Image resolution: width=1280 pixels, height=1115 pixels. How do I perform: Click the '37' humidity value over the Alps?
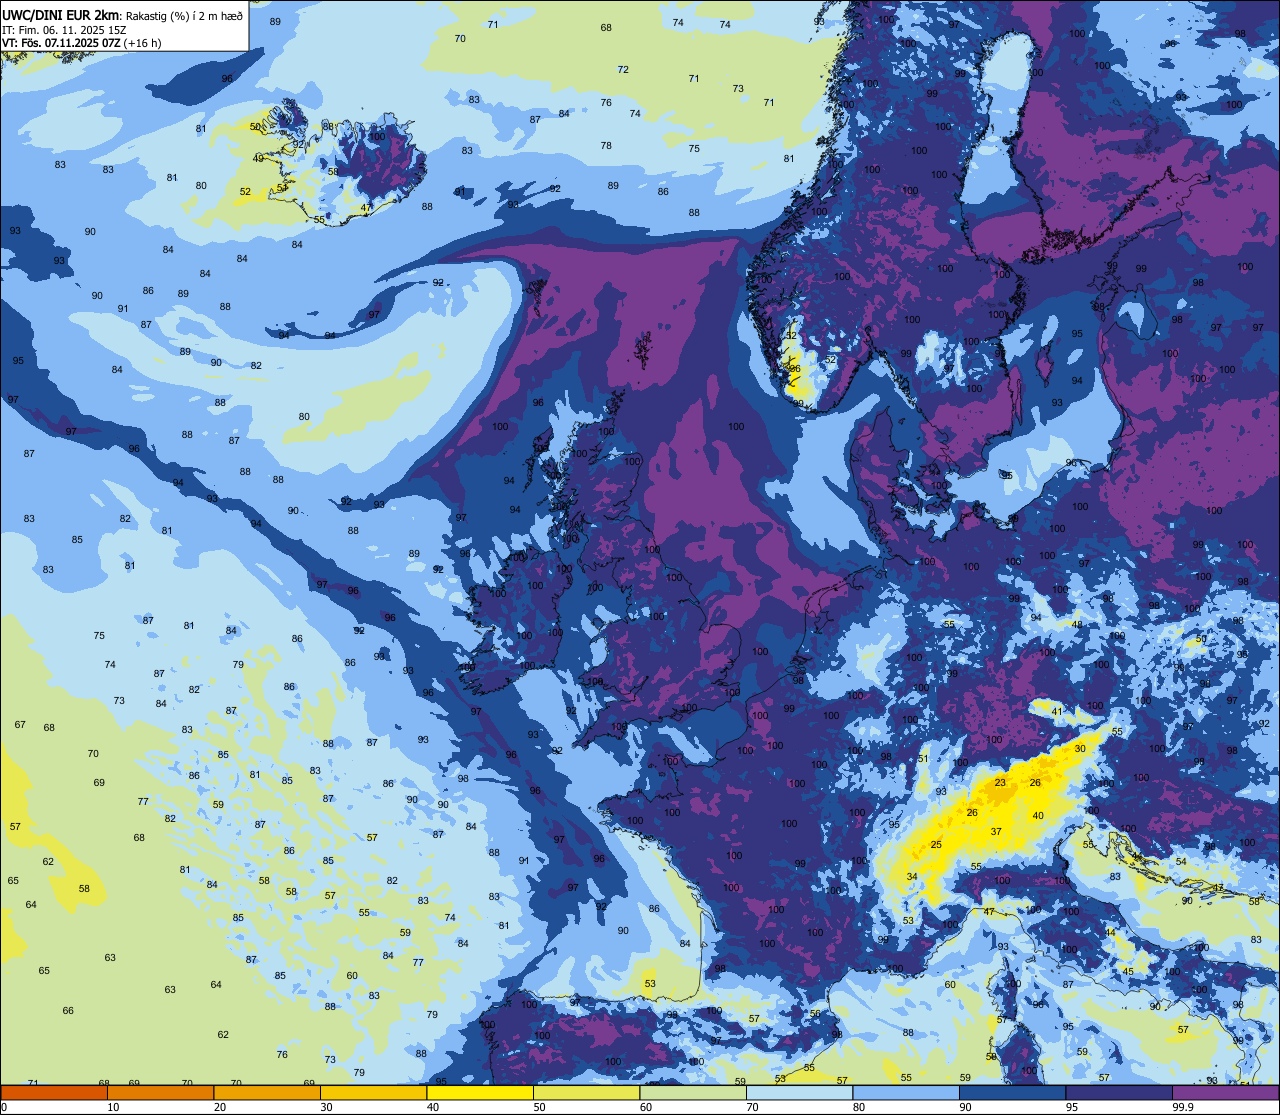996,832
